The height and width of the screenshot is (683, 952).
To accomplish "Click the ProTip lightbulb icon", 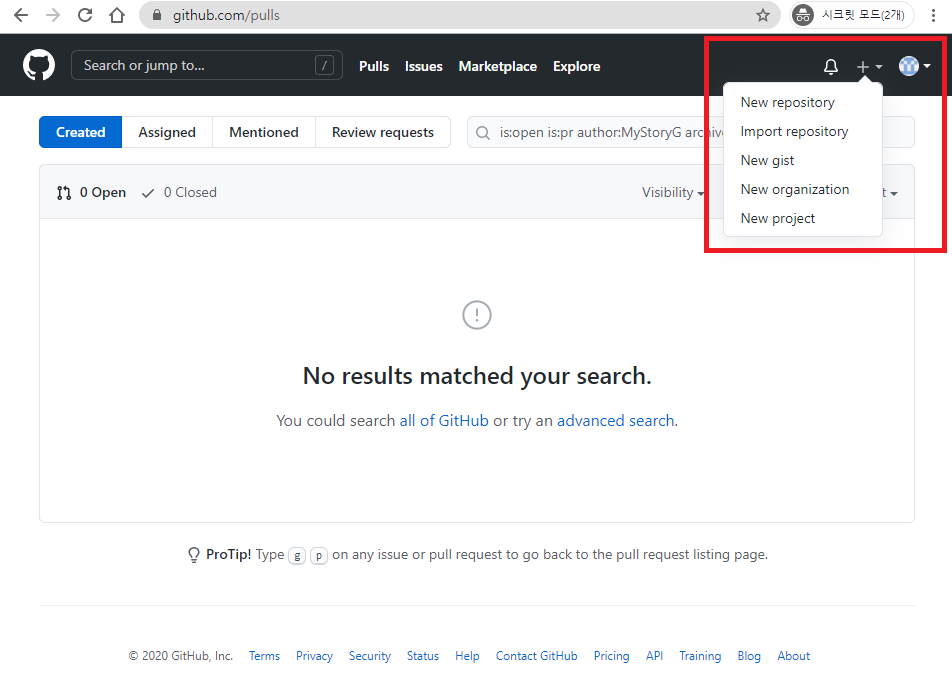I will (193, 554).
